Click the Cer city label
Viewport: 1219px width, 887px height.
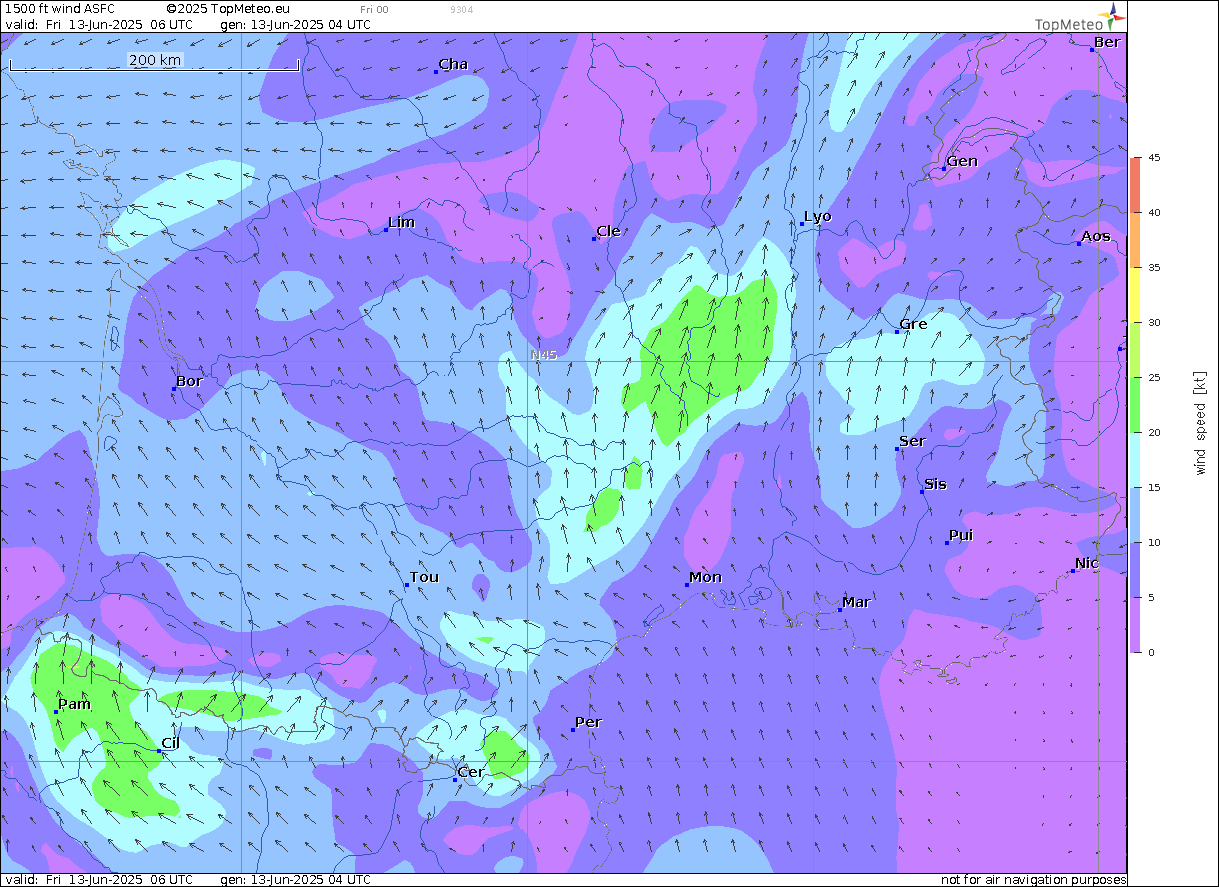(x=470, y=772)
